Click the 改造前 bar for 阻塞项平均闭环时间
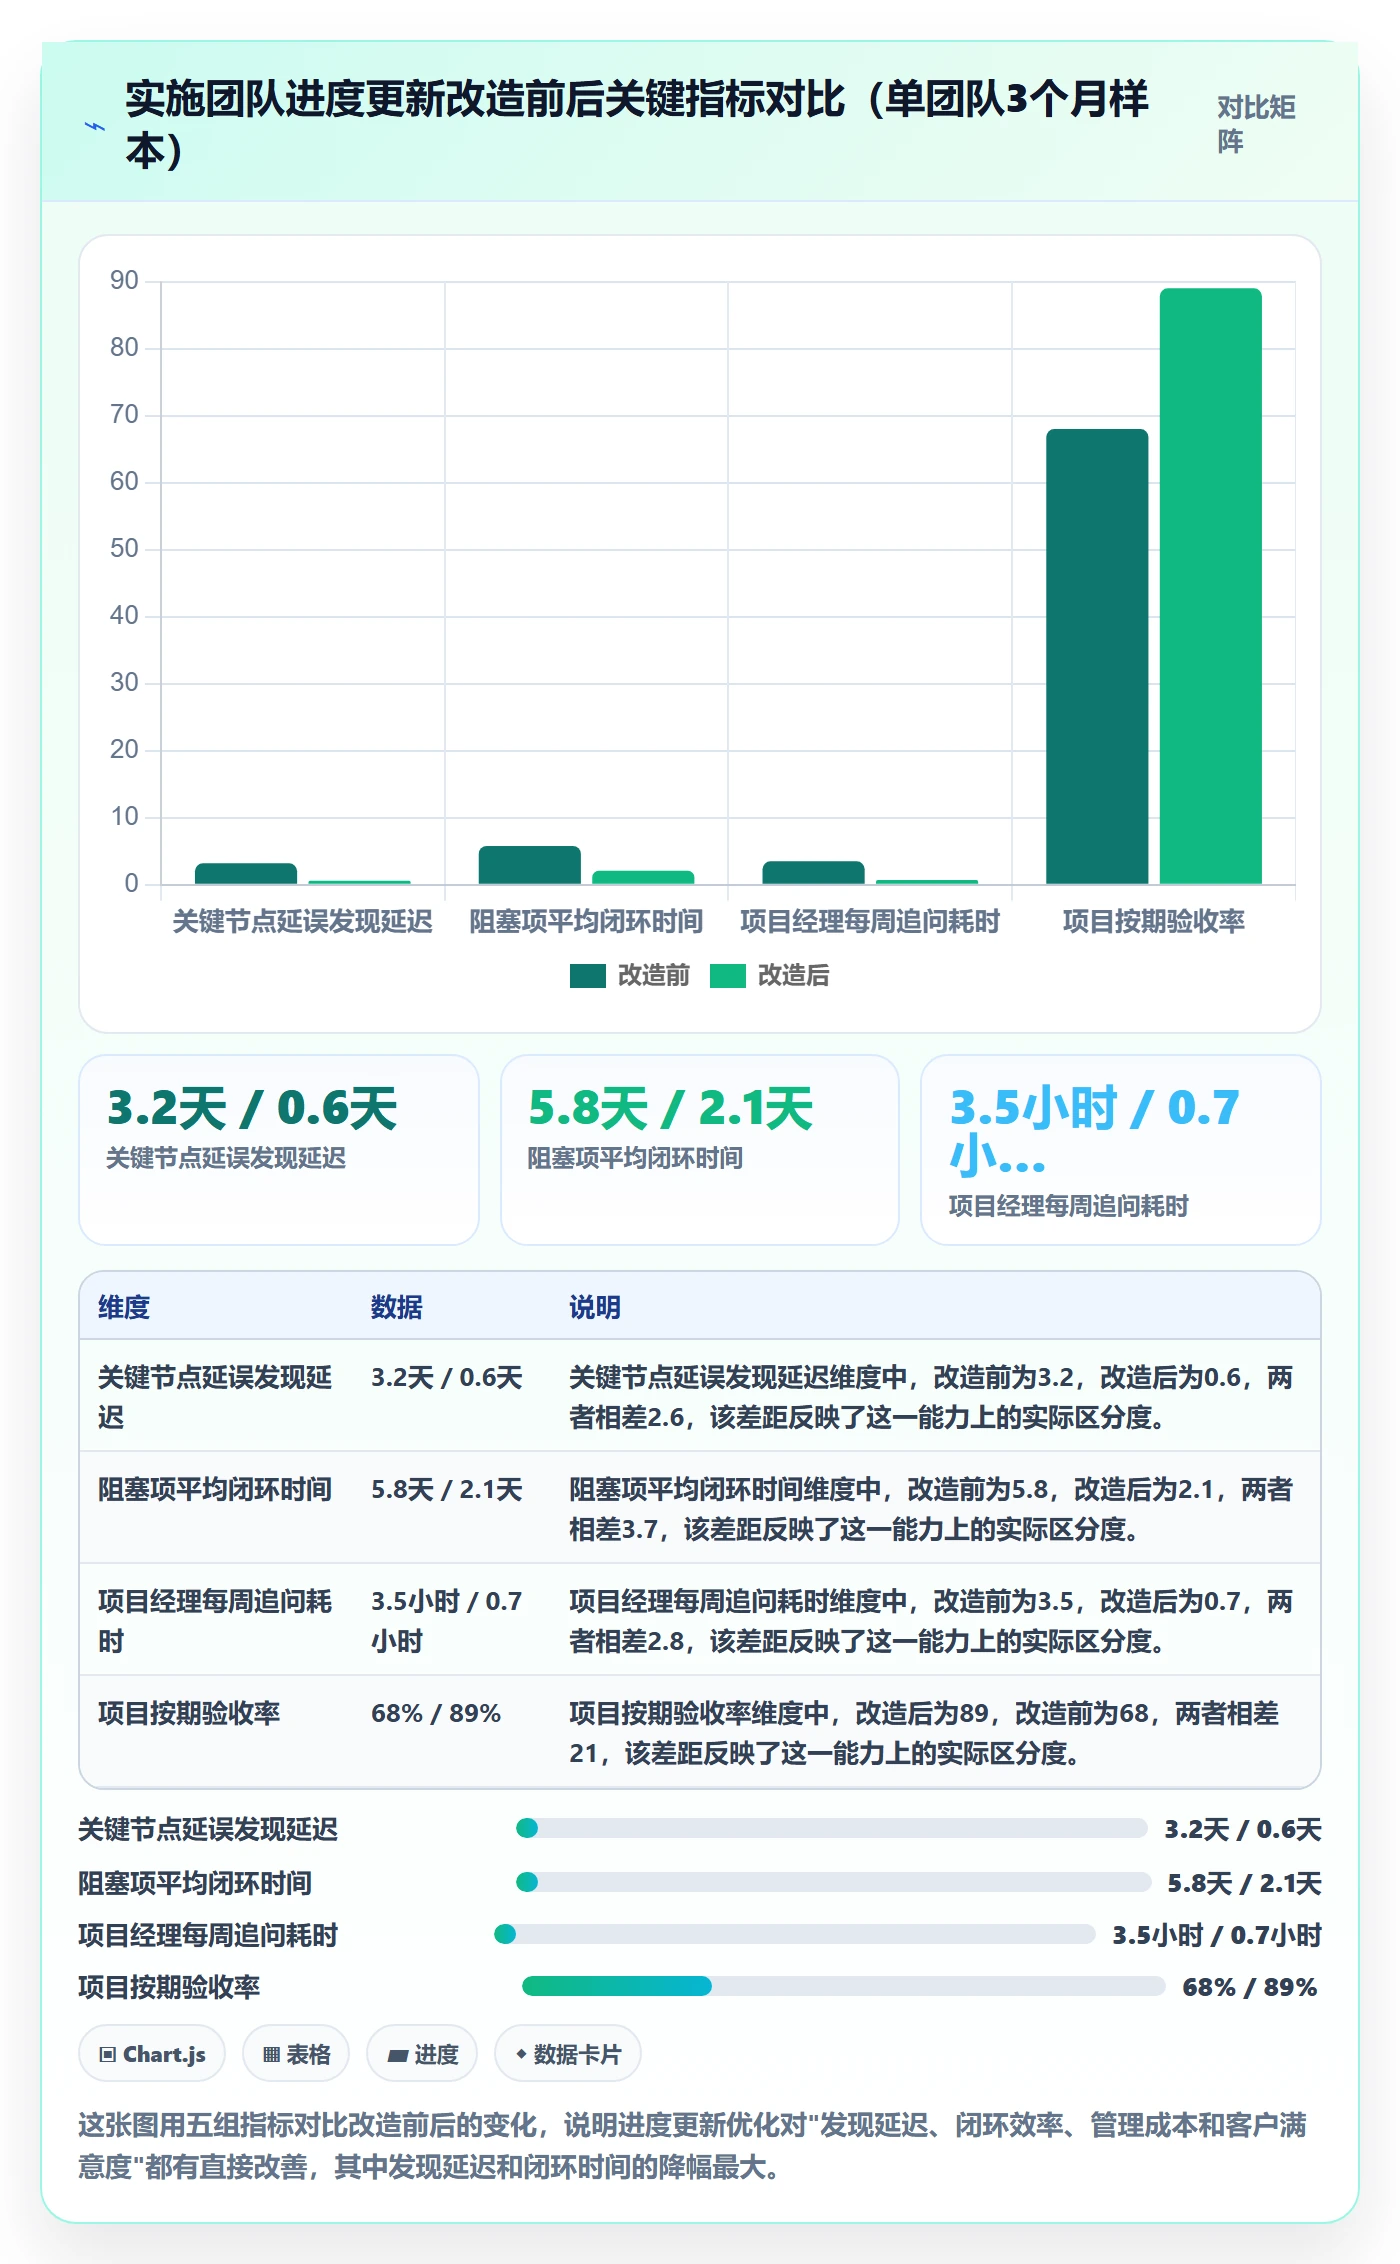The image size is (1400, 2264). tap(529, 865)
